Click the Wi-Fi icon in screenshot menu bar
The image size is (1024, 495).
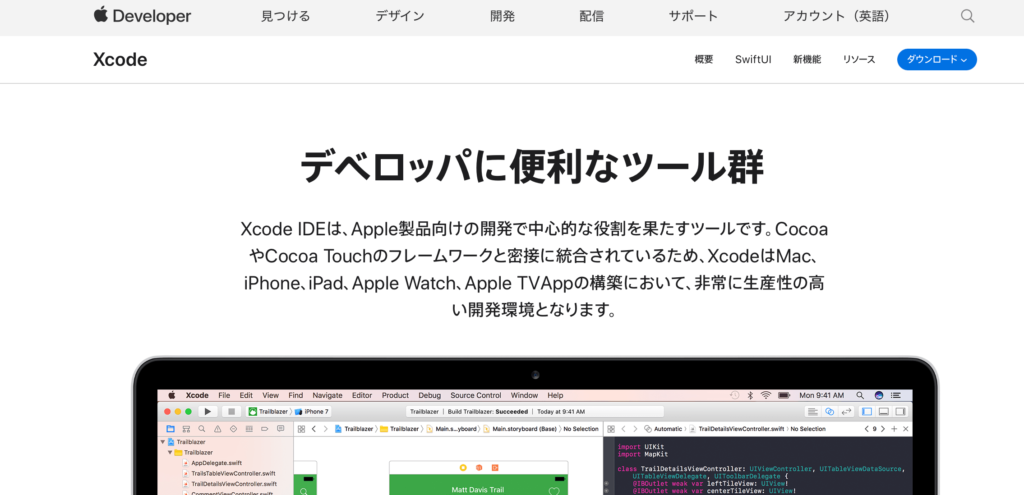[766, 395]
